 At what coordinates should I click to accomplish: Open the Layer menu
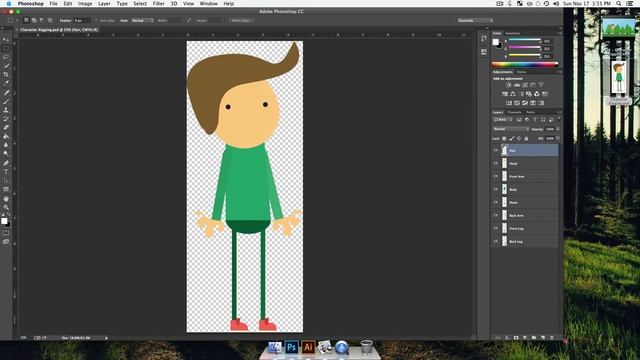coord(104,3)
